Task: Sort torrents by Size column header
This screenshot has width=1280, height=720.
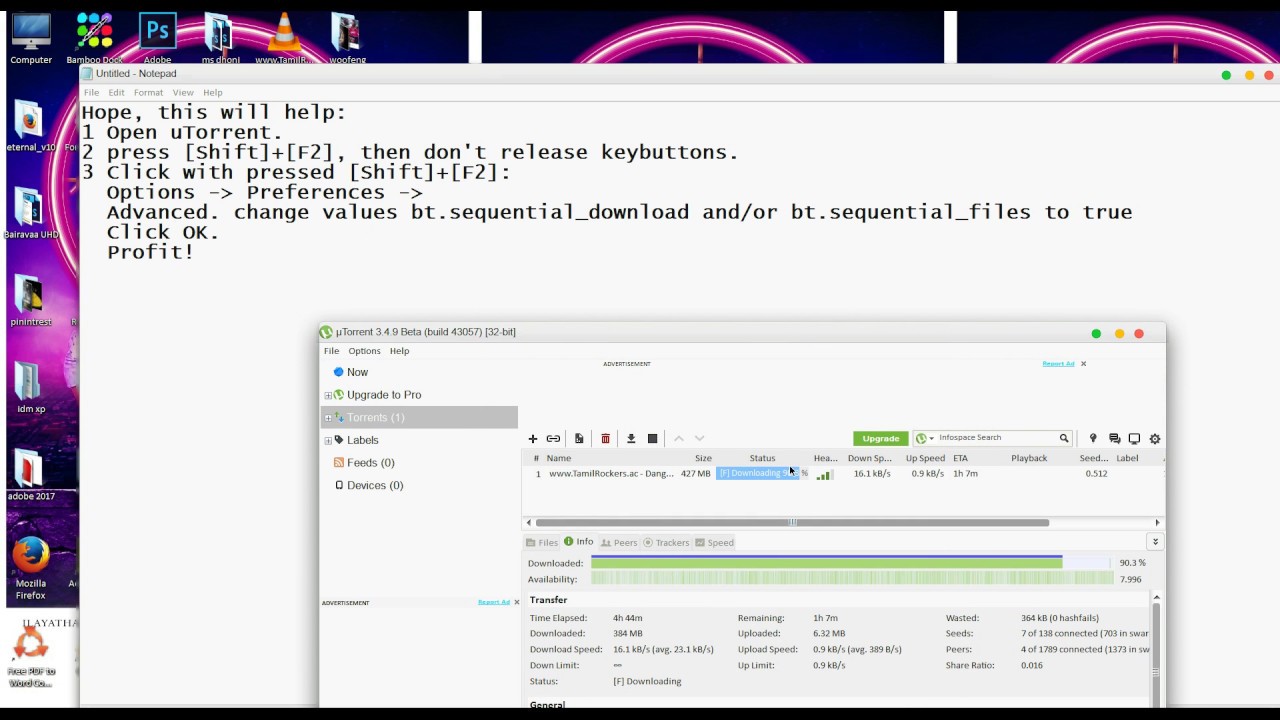Action: (703, 458)
